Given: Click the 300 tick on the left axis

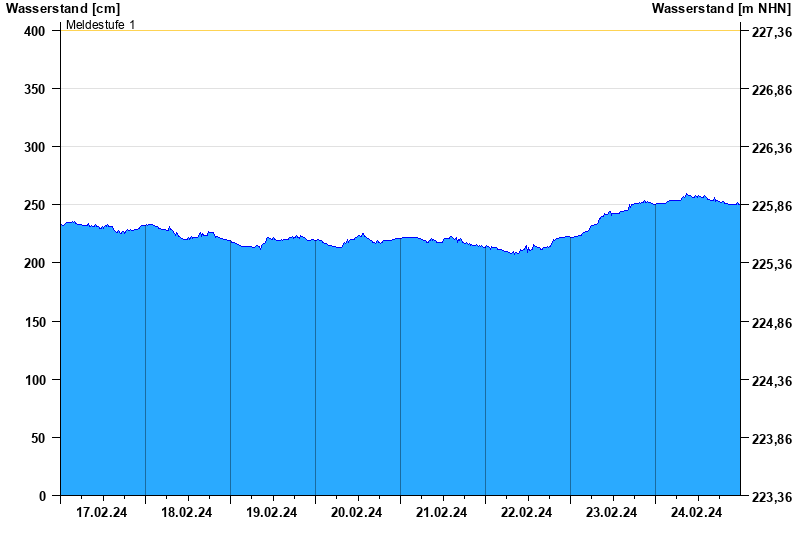Looking at the screenshot, I should [x=35, y=147].
